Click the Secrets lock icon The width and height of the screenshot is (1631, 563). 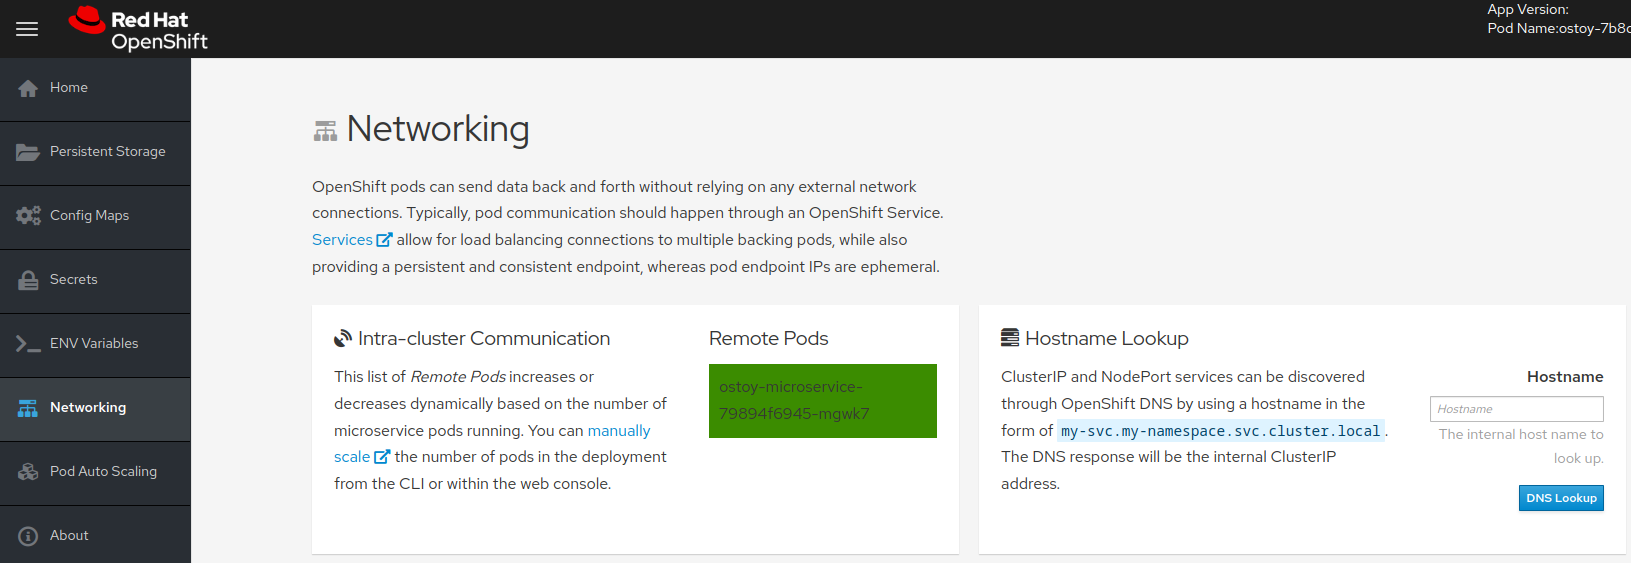[28, 280]
